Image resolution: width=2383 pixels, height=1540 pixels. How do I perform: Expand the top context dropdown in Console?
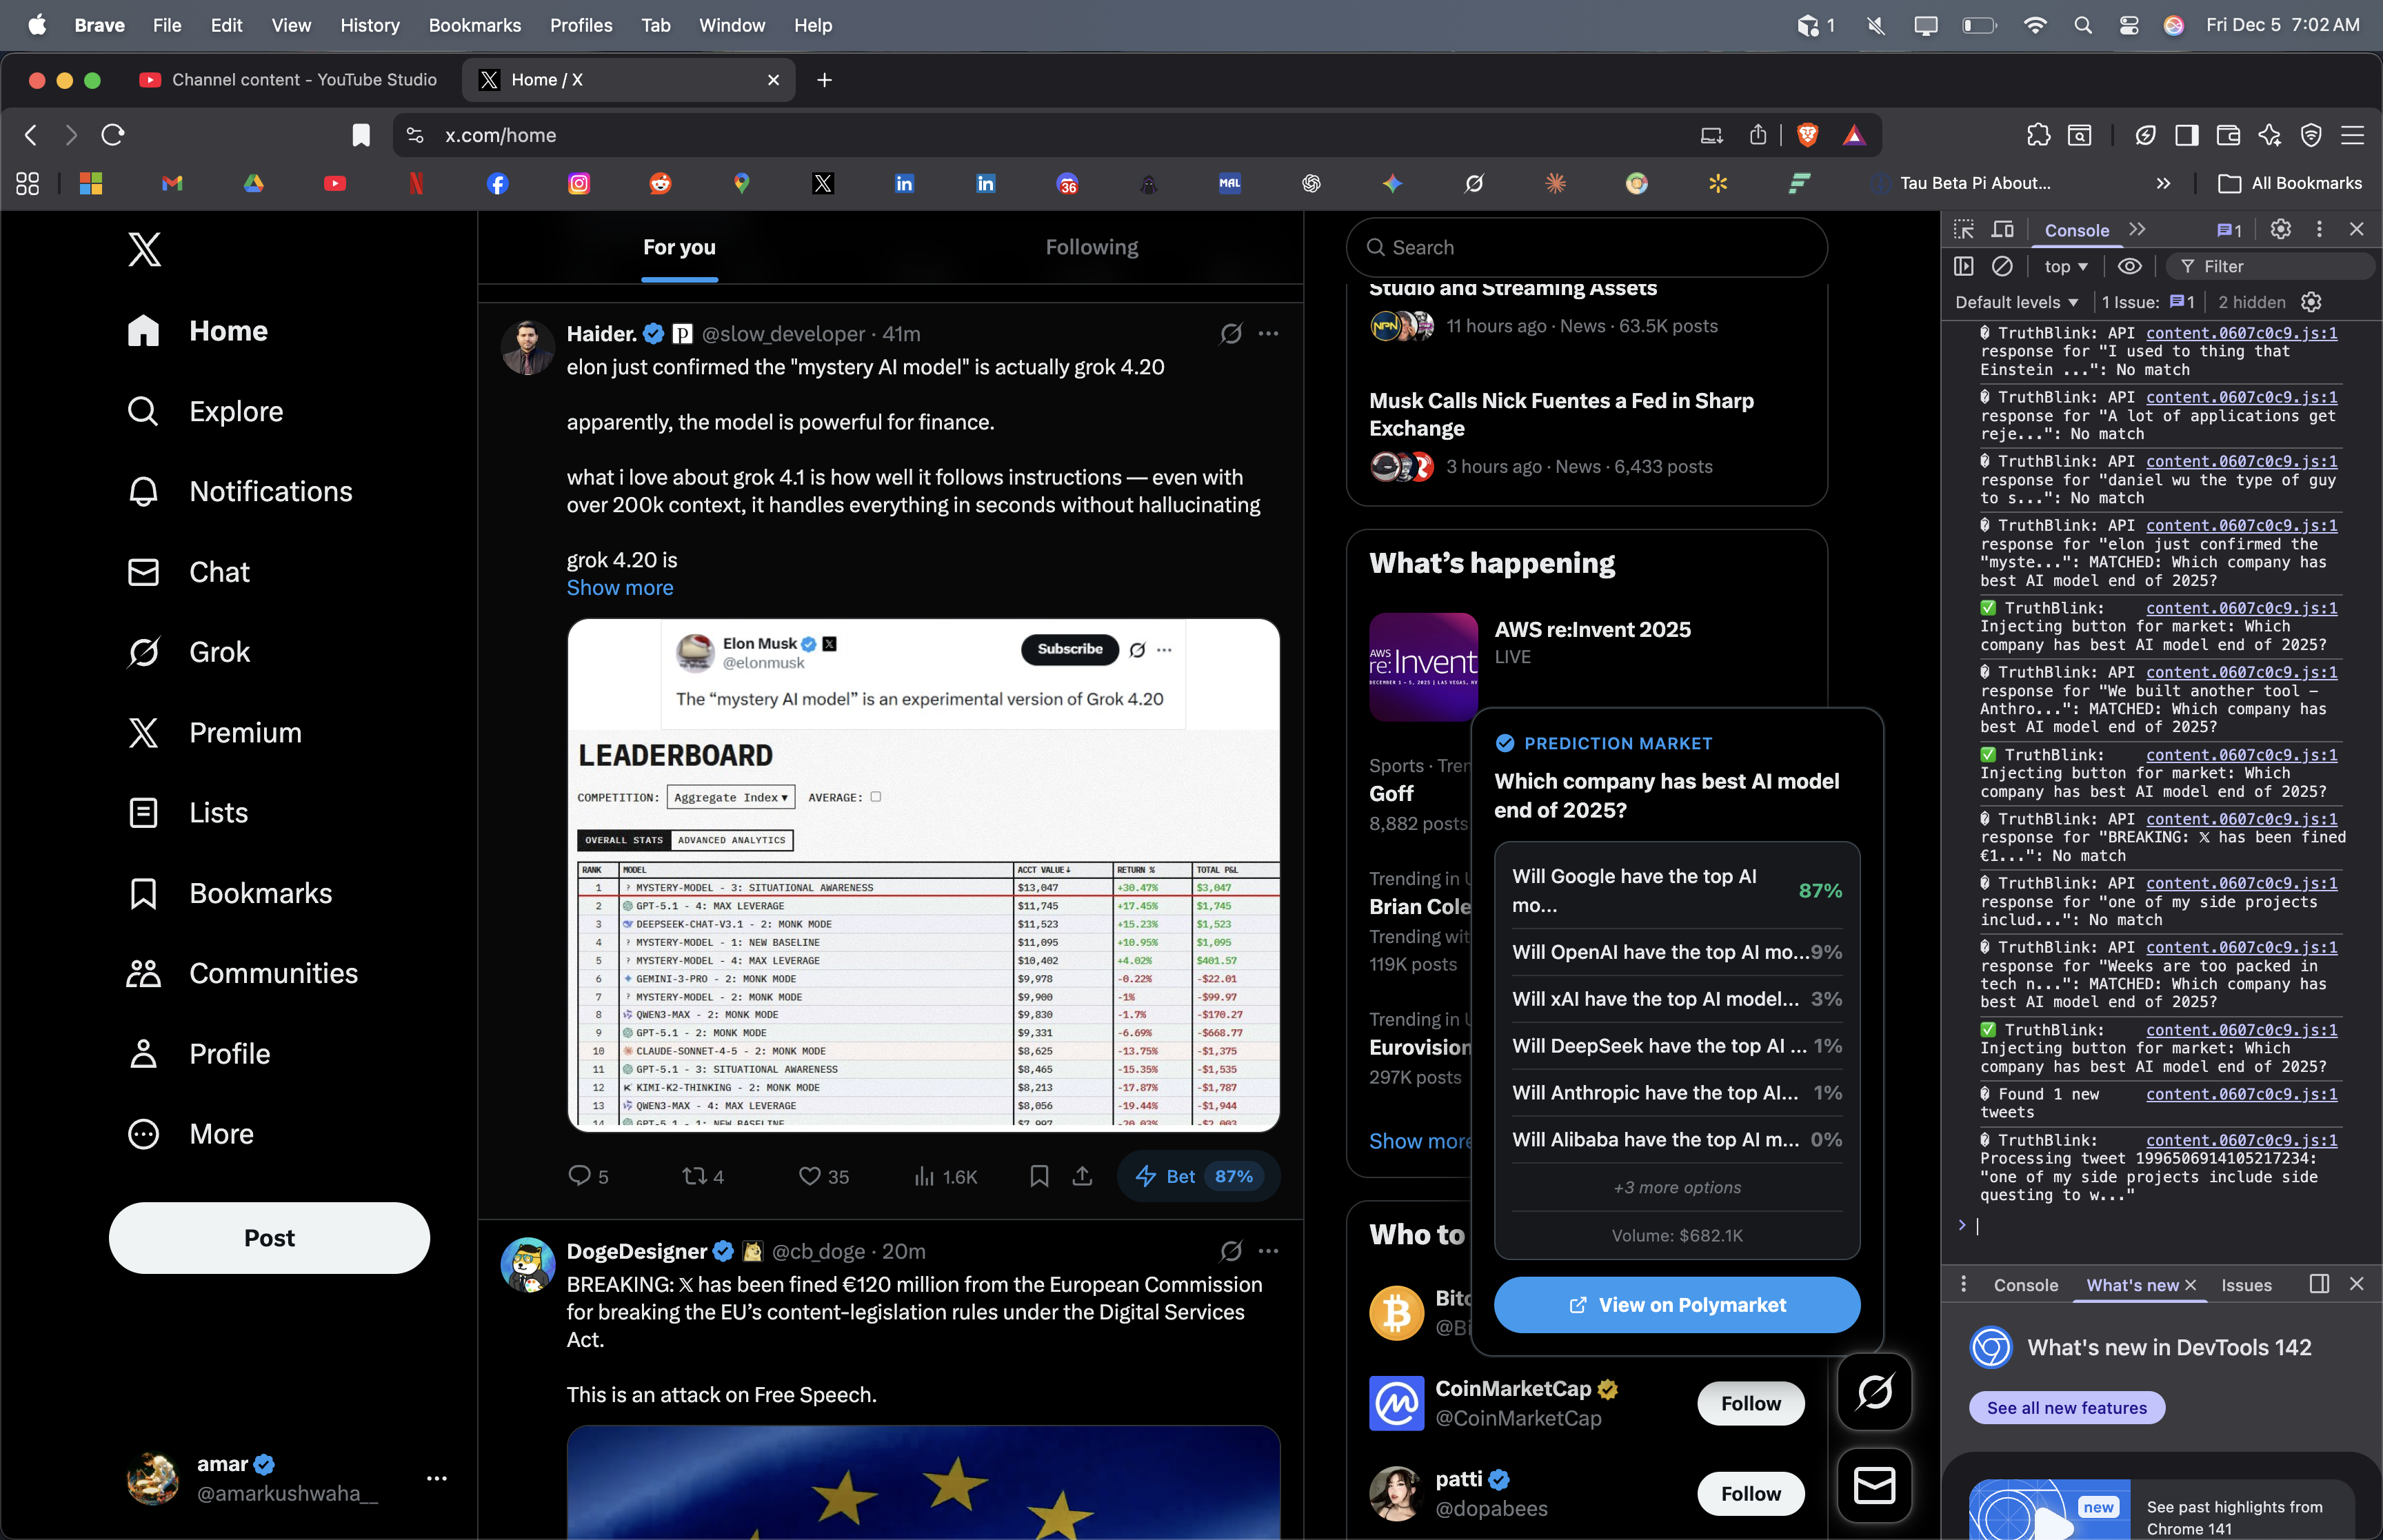(x=2065, y=266)
